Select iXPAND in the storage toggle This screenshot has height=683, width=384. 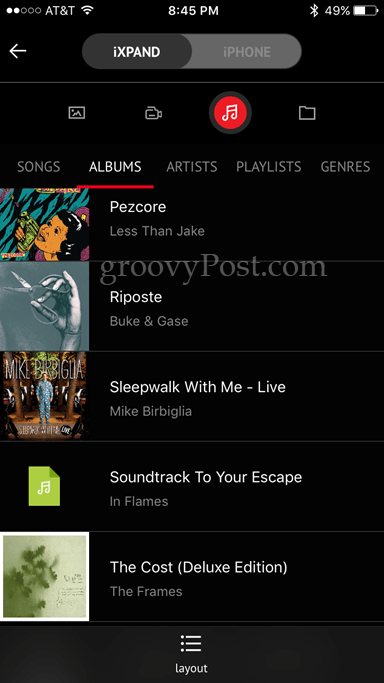pos(137,52)
